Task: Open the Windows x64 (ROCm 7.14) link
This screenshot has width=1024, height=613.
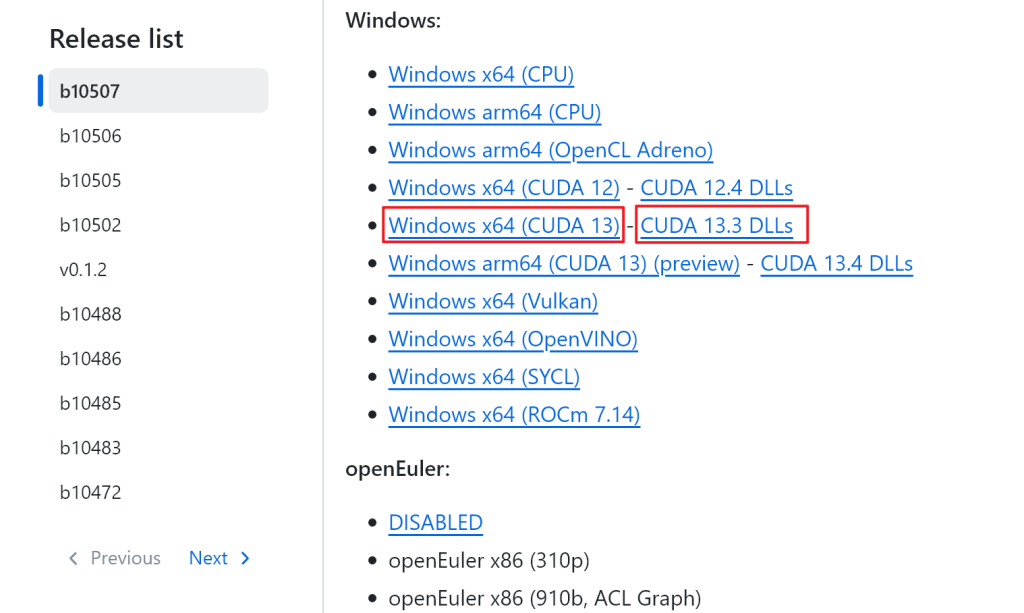Action: pyautogui.click(x=514, y=415)
